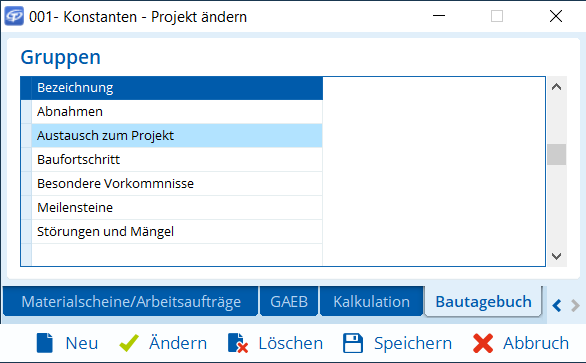Show next tabs with right arrow
Image resolution: width=586 pixels, height=363 pixels.
point(576,305)
